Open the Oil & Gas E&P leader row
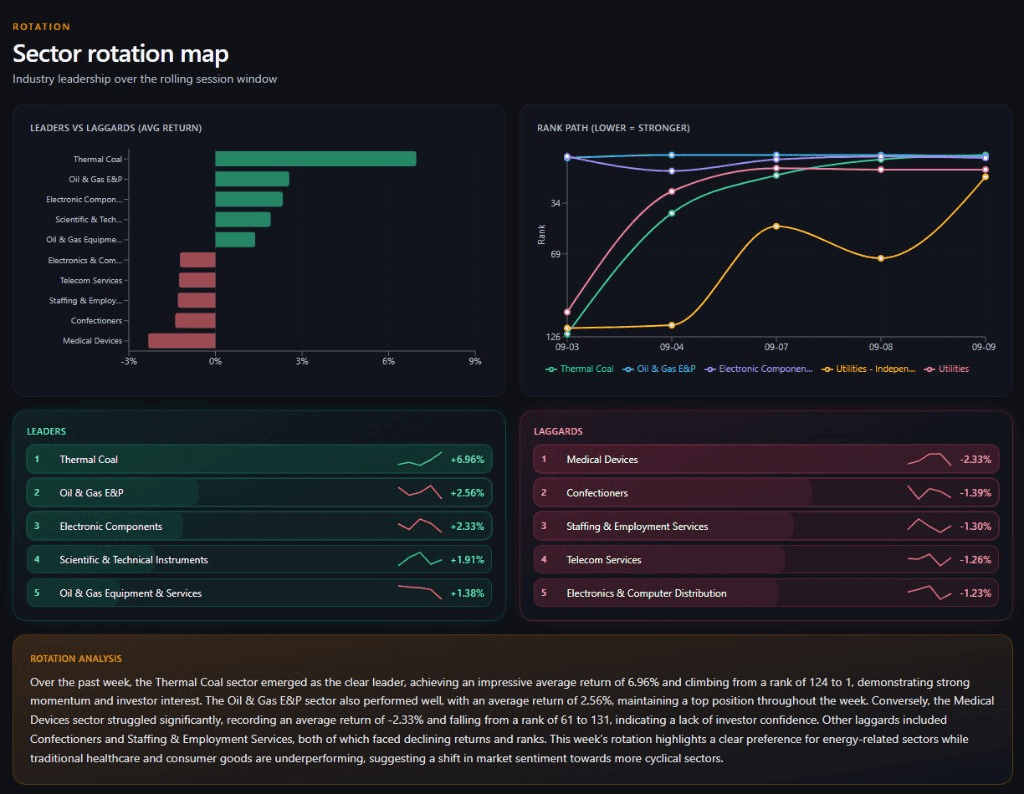1024x794 pixels. (x=259, y=492)
